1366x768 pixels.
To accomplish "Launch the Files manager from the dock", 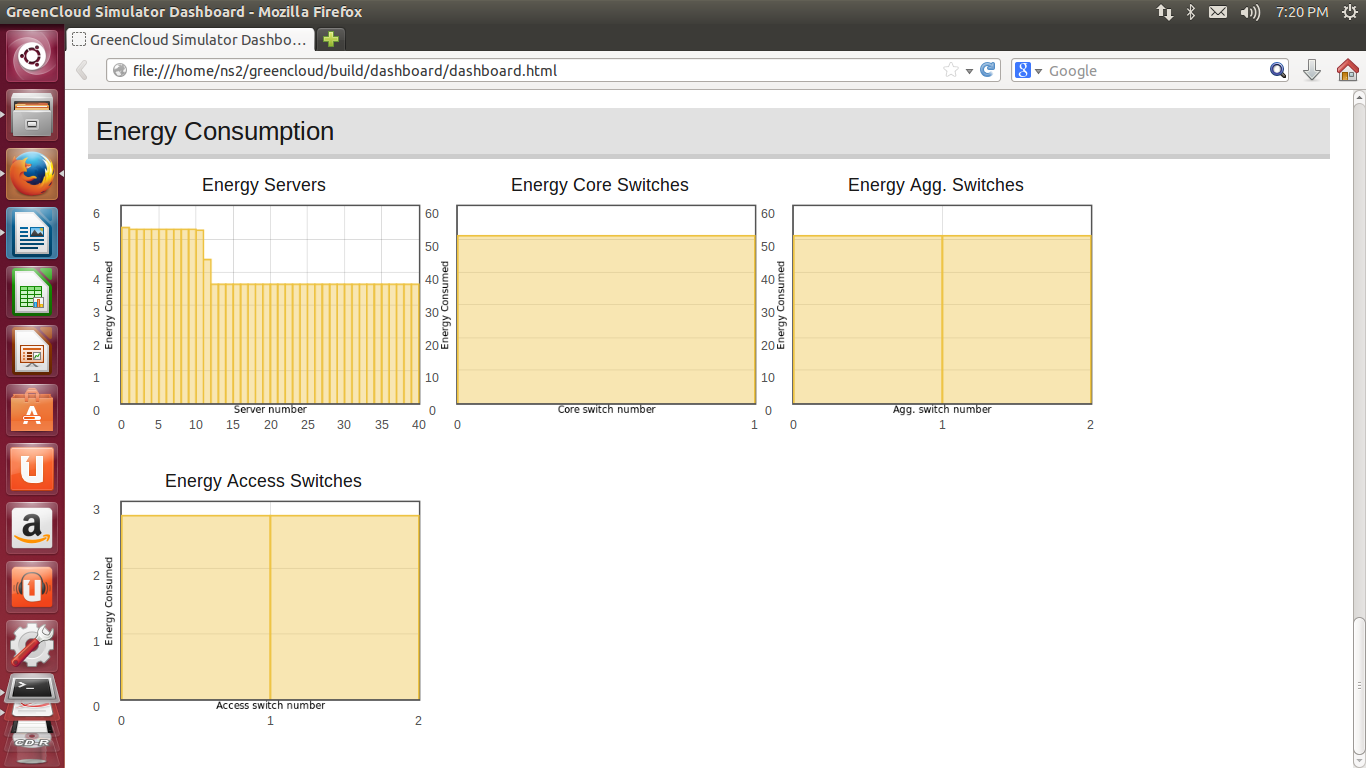I will click(32, 115).
